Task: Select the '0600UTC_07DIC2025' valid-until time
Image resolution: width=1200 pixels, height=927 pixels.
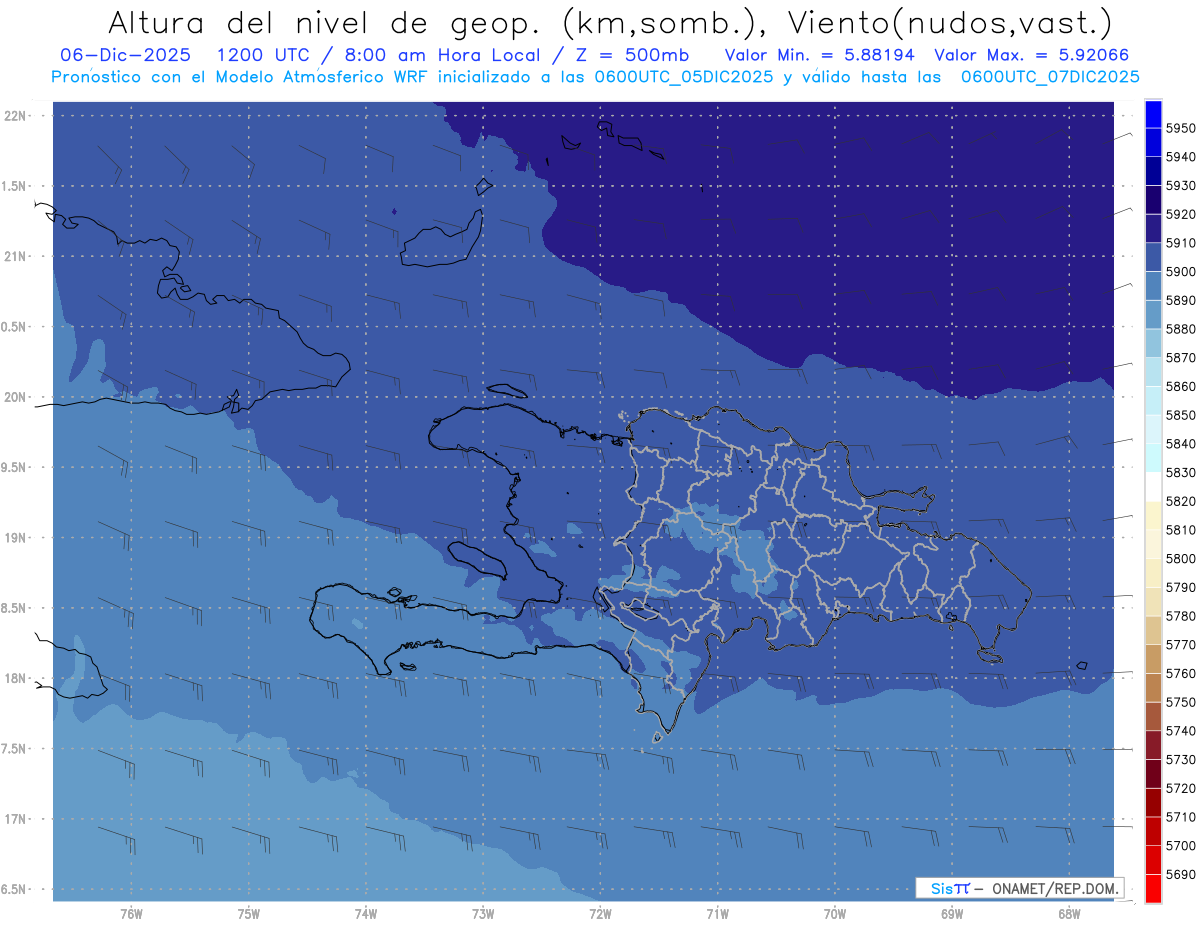Action: point(1048,77)
